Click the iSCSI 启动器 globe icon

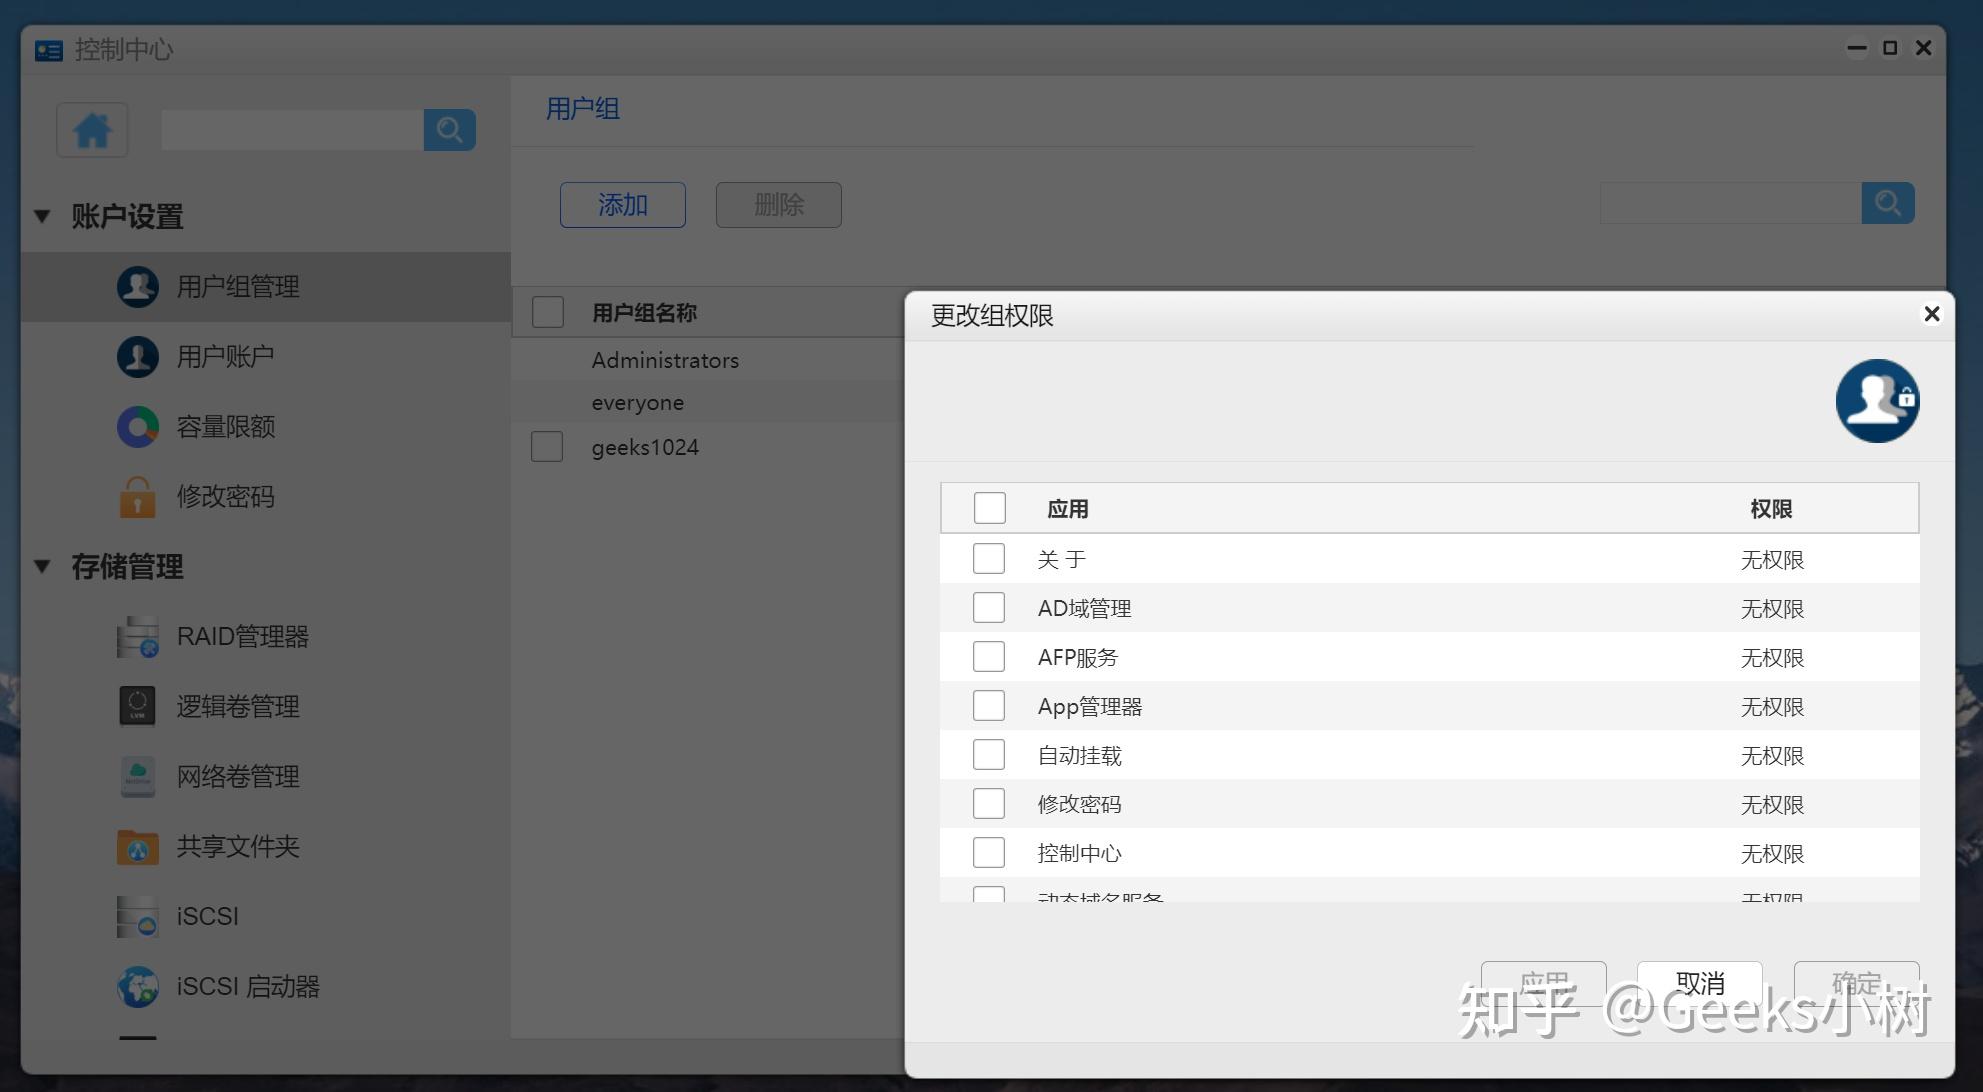click(138, 987)
